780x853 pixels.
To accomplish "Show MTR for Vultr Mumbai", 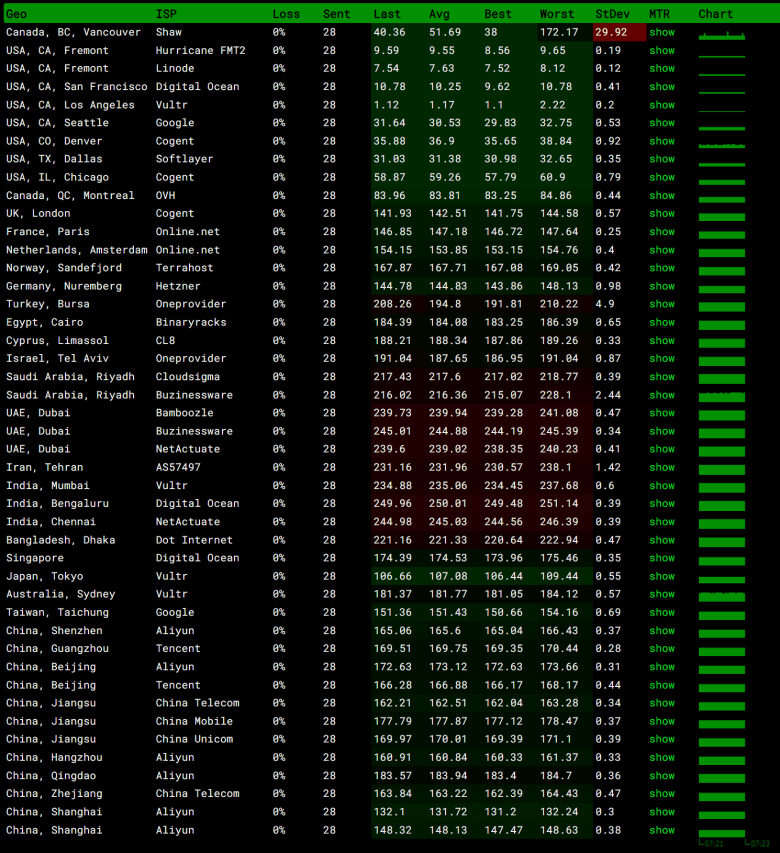I will [661, 485].
